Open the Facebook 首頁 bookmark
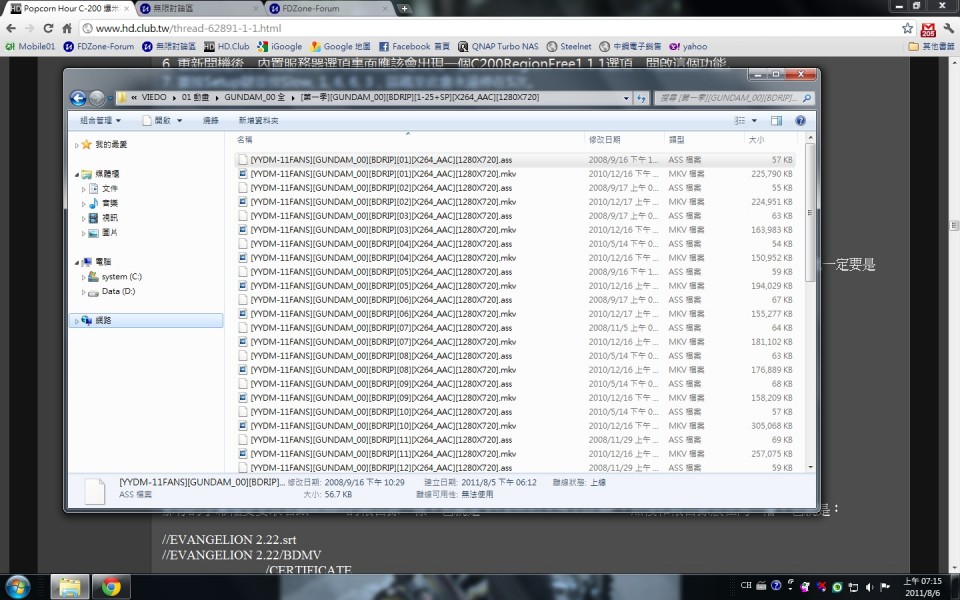 click(414, 47)
